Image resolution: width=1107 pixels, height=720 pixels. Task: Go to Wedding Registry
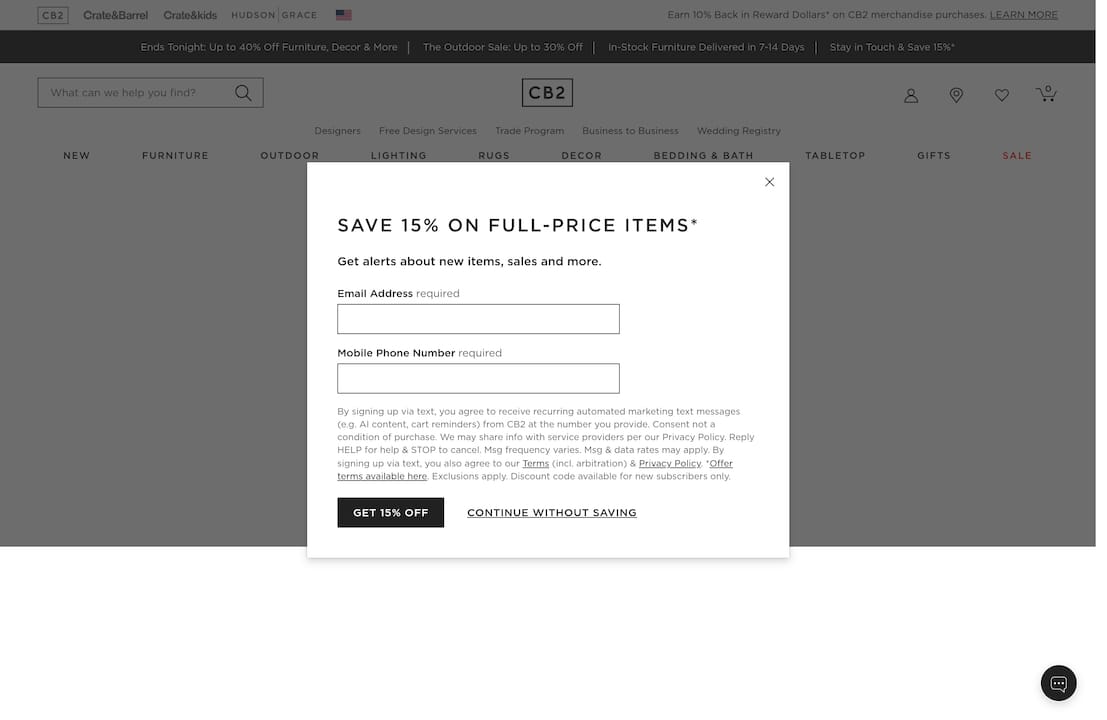click(738, 131)
